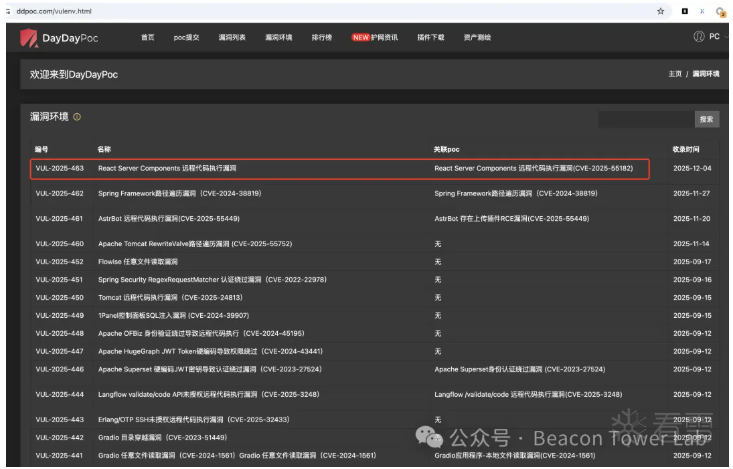The image size is (733, 469).
Task: Click the VUL-2025-461 id cell
Action: pyautogui.click(x=59, y=219)
